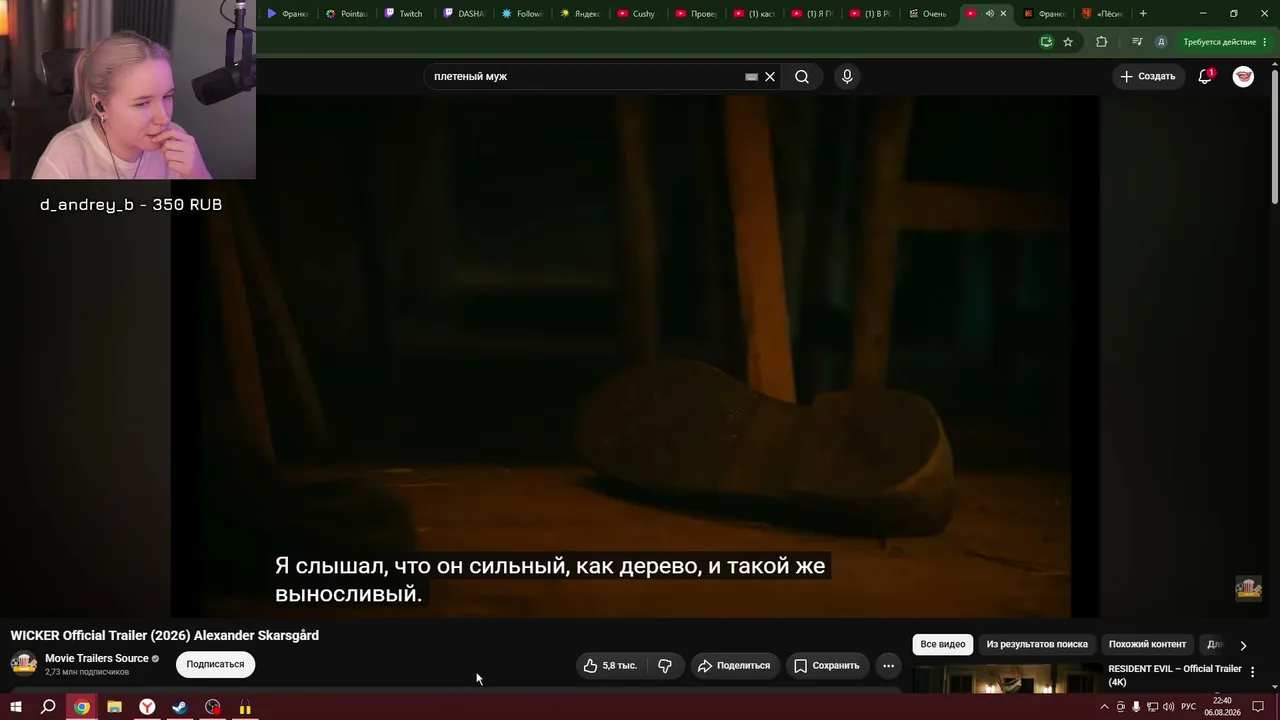Click the video player area
Screen dimensions: 1280x720
click(635, 356)
